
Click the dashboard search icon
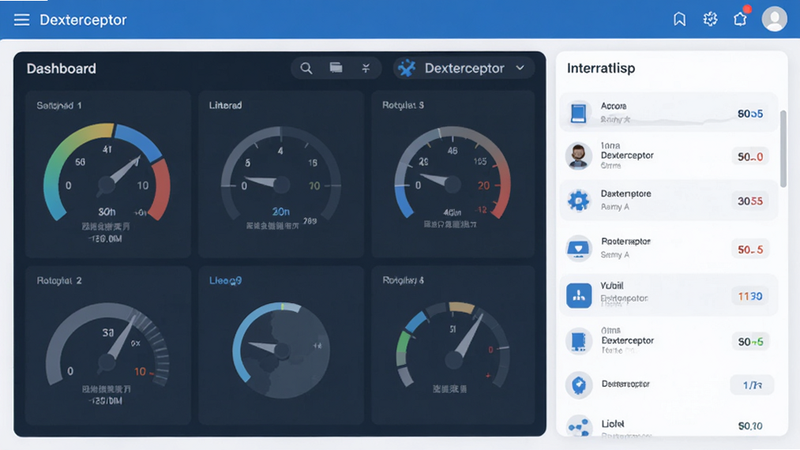pyautogui.click(x=306, y=68)
